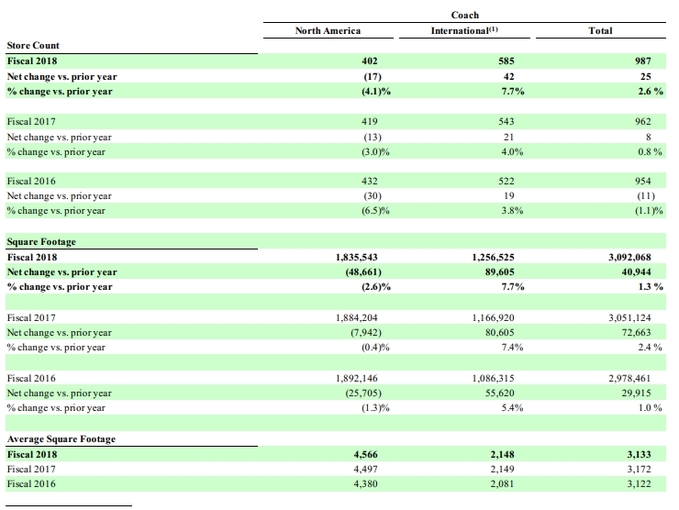This screenshot has width=679, height=510.
Task: Click the (0.4)% change value
Action: [375, 348]
